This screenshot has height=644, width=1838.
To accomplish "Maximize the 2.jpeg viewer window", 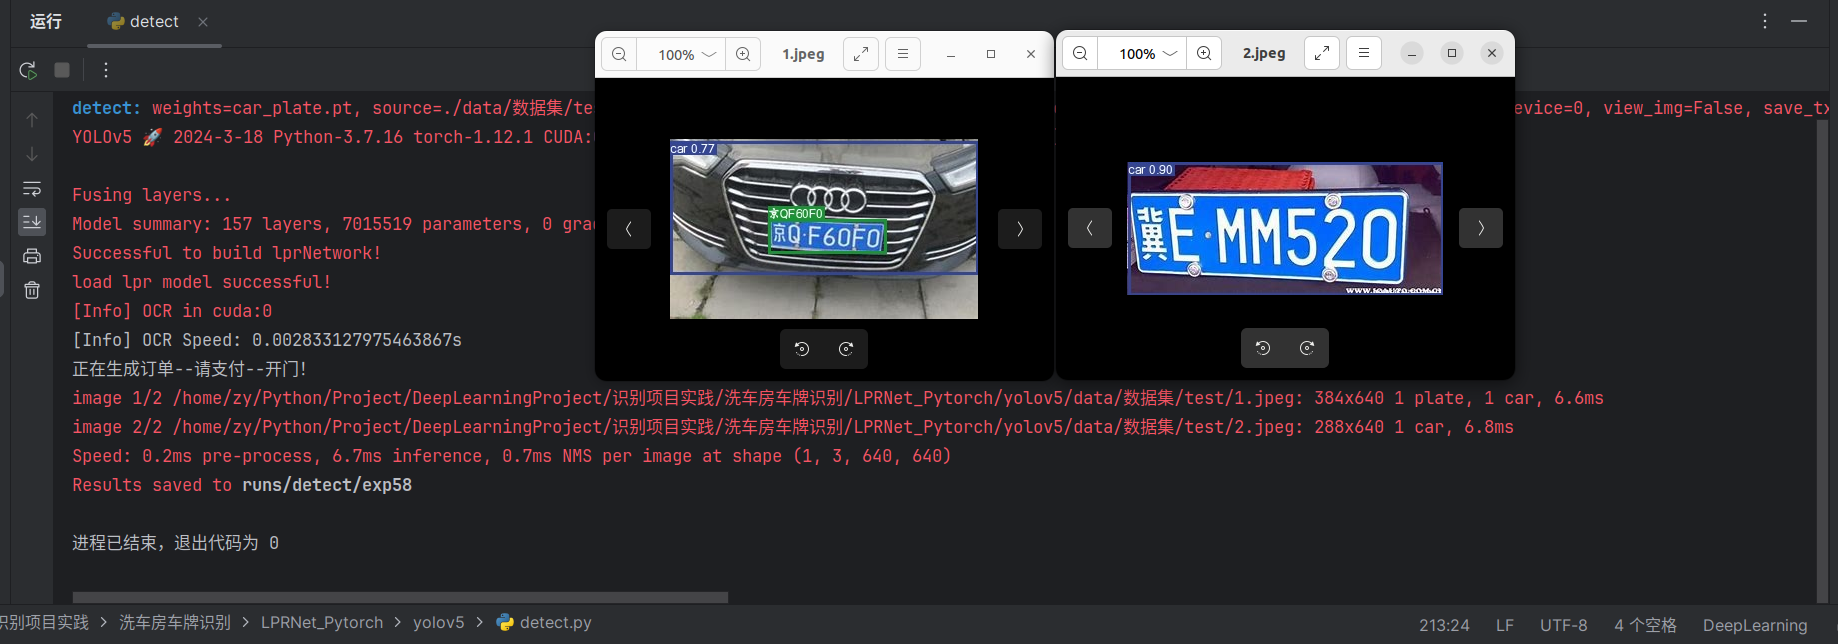I will pos(1452,54).
